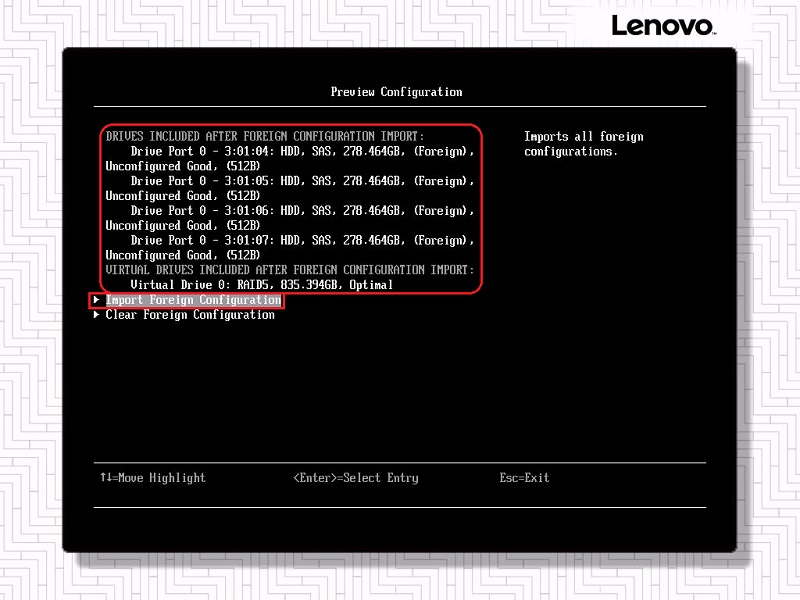800x600 pixels.
Task: Click the 'Drives Included After Foreign Configuration Import' header
Action: pyautogui.click(x=265, y=136)
